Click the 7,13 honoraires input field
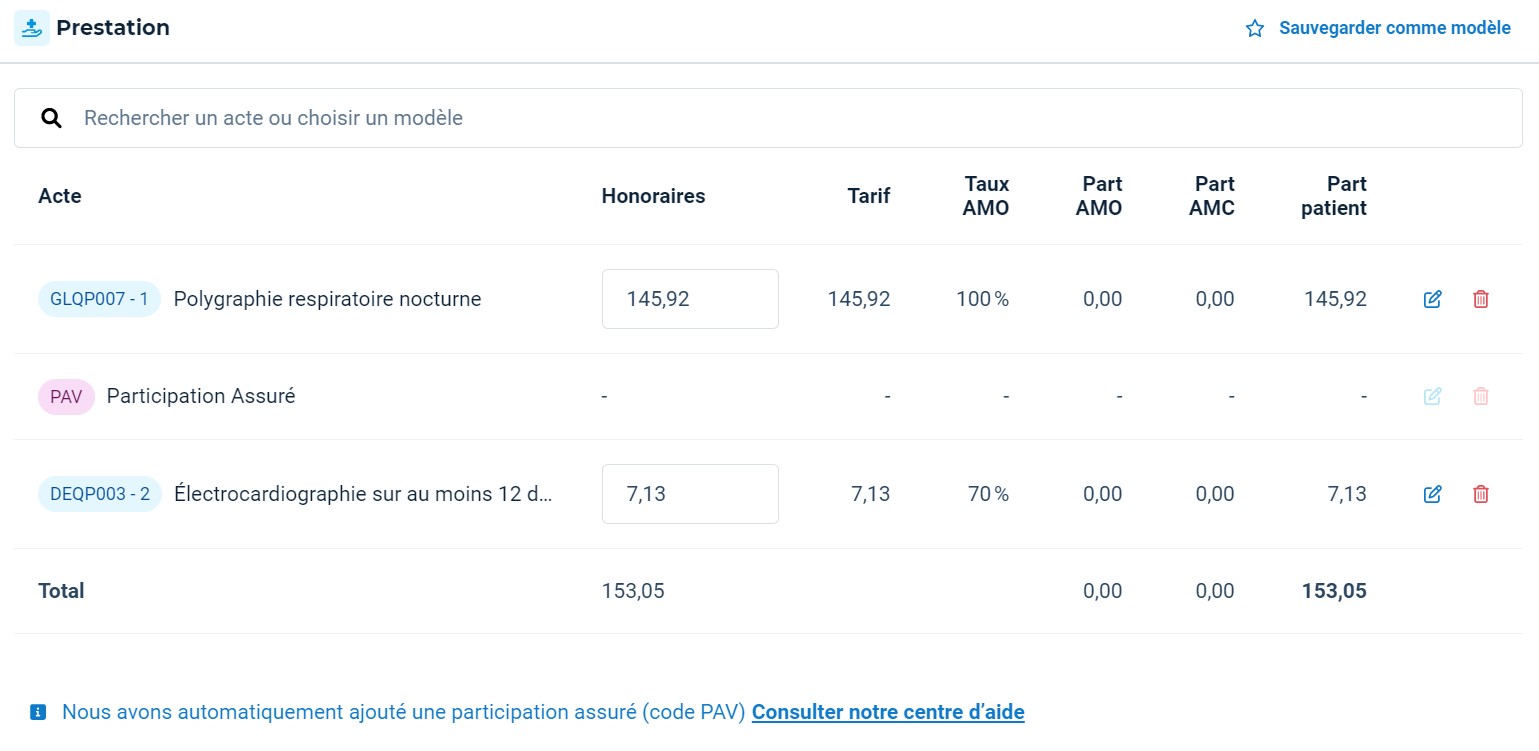Screen dimensions: 1539x751 pyautogui.click(x=690, y=494)
